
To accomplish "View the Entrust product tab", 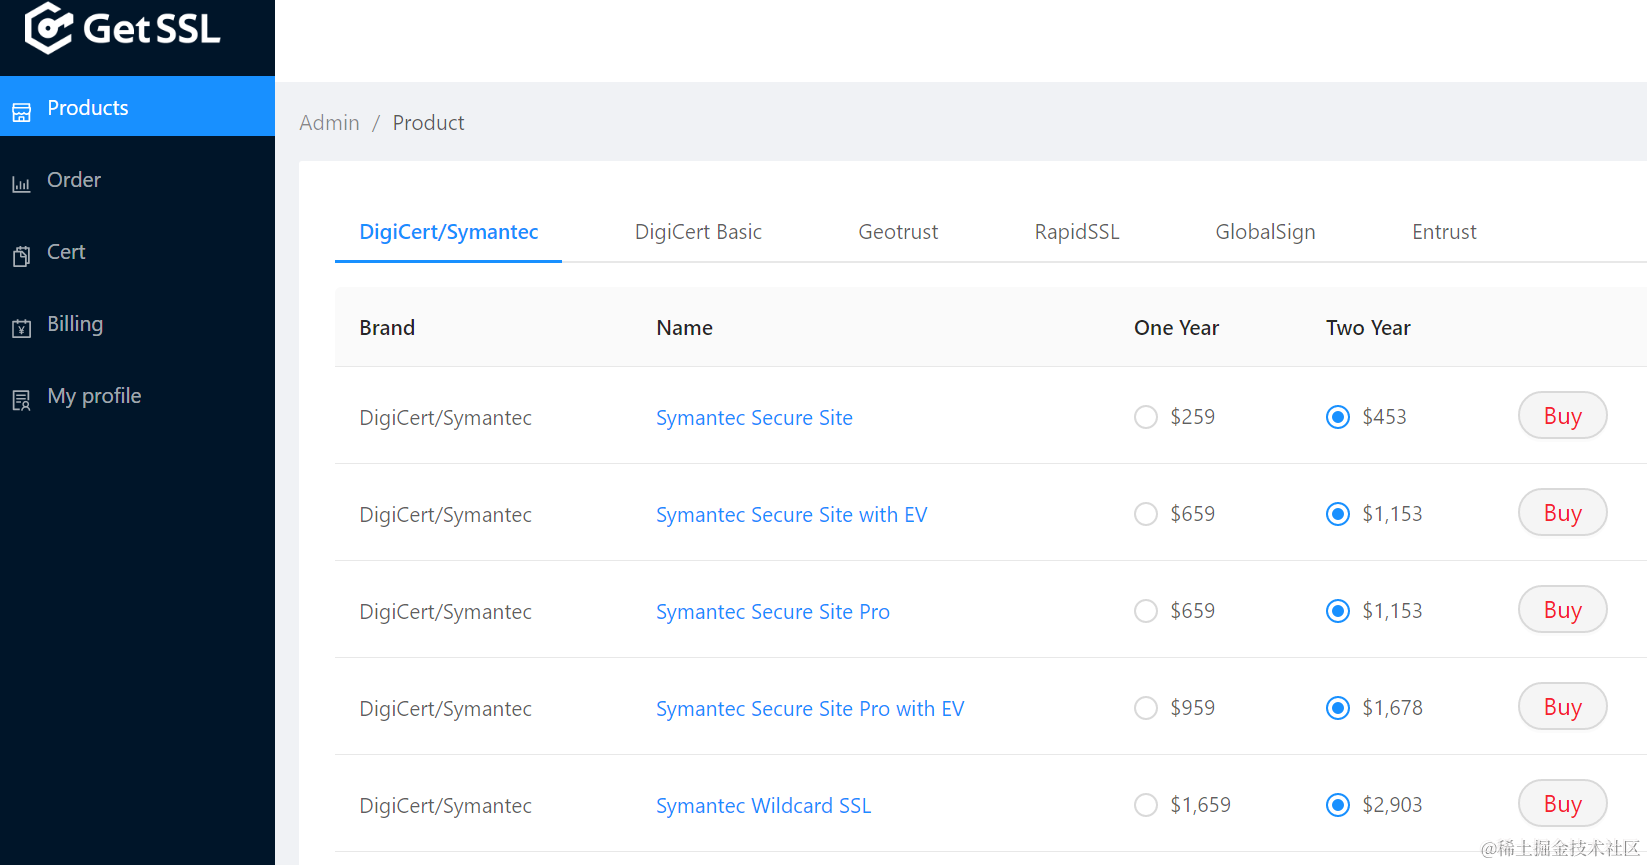I will pos(1444,232).
